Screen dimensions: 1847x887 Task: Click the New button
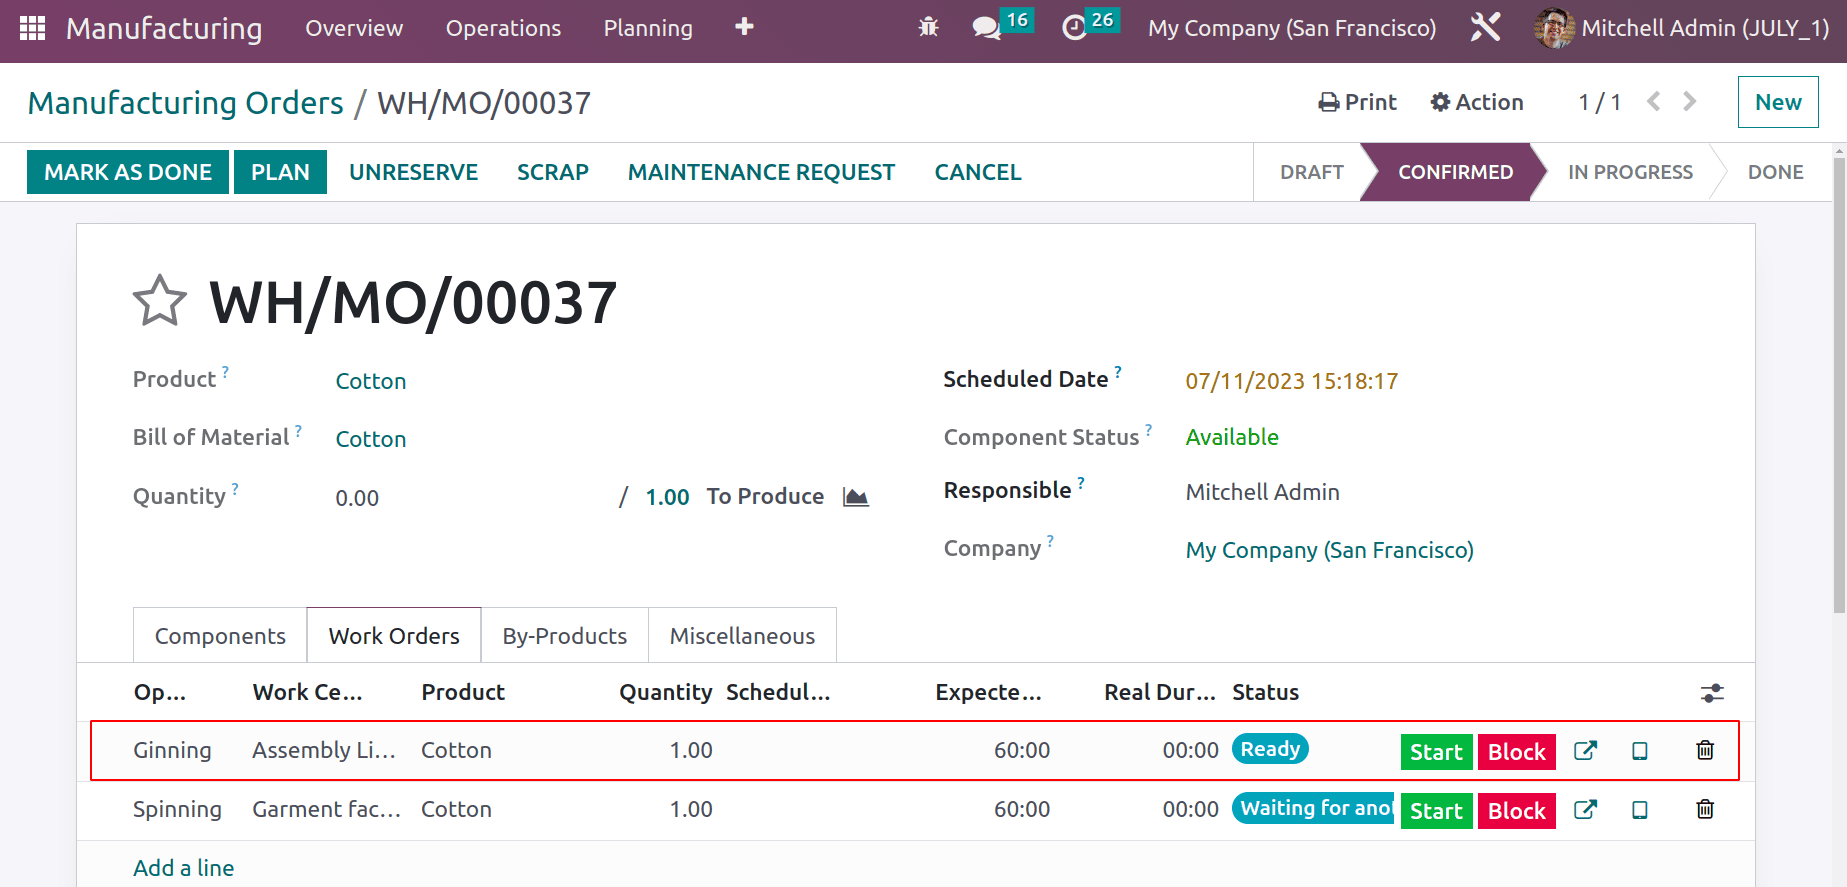[1778, 102]
